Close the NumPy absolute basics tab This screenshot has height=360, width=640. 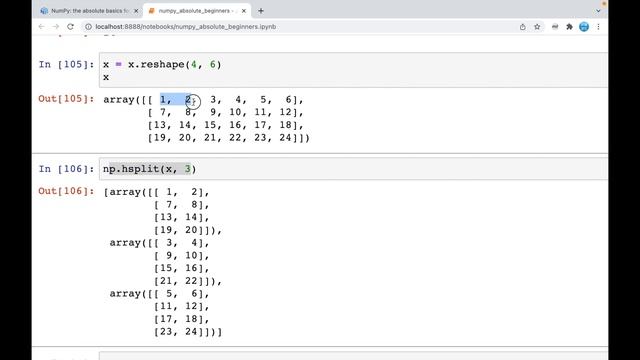136,11
